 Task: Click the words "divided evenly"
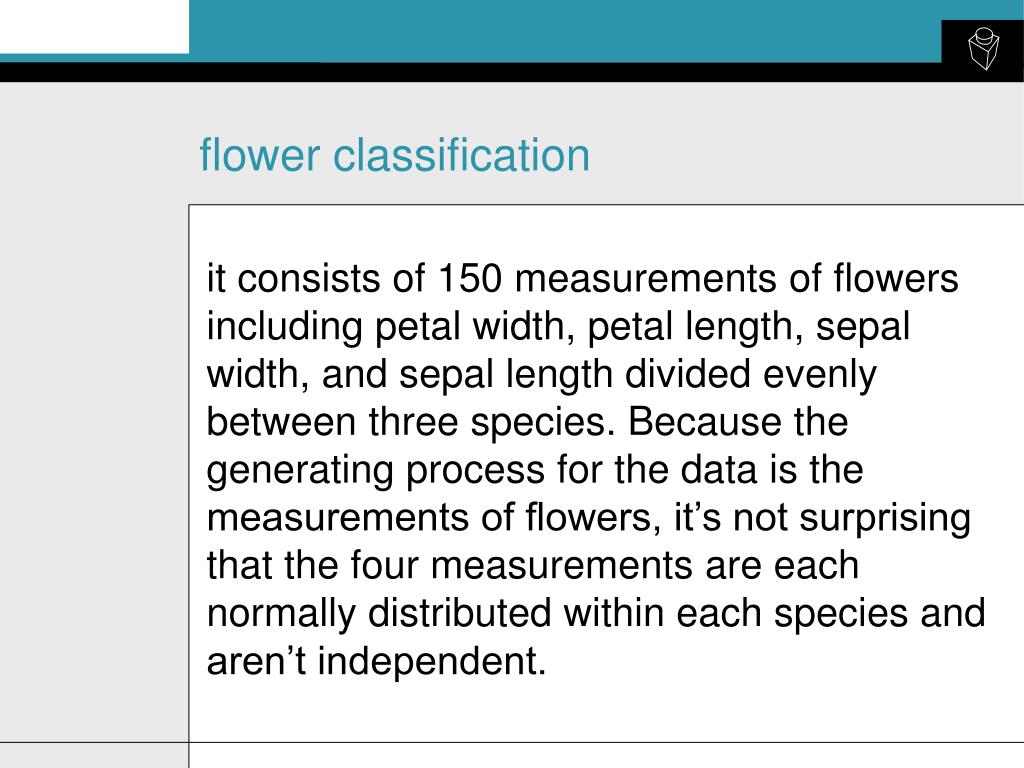click(x=750, y=375)
